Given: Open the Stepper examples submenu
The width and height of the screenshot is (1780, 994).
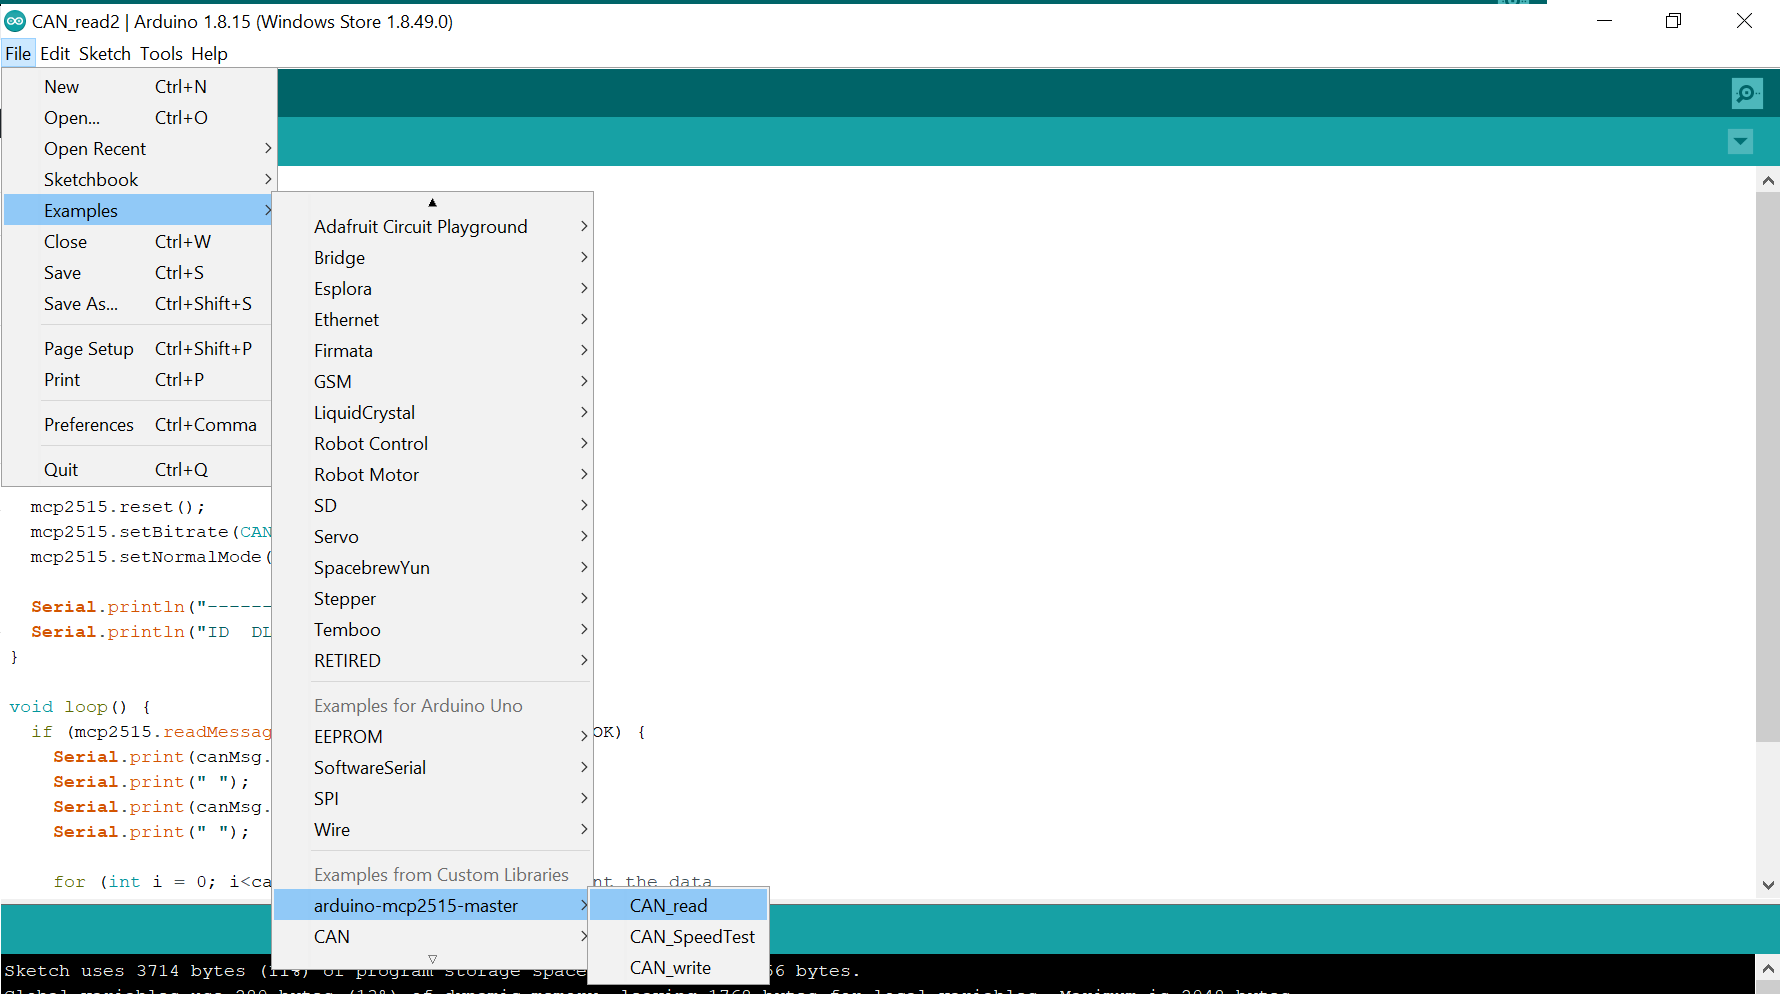Looking at the screenshot, I should 433,599.
